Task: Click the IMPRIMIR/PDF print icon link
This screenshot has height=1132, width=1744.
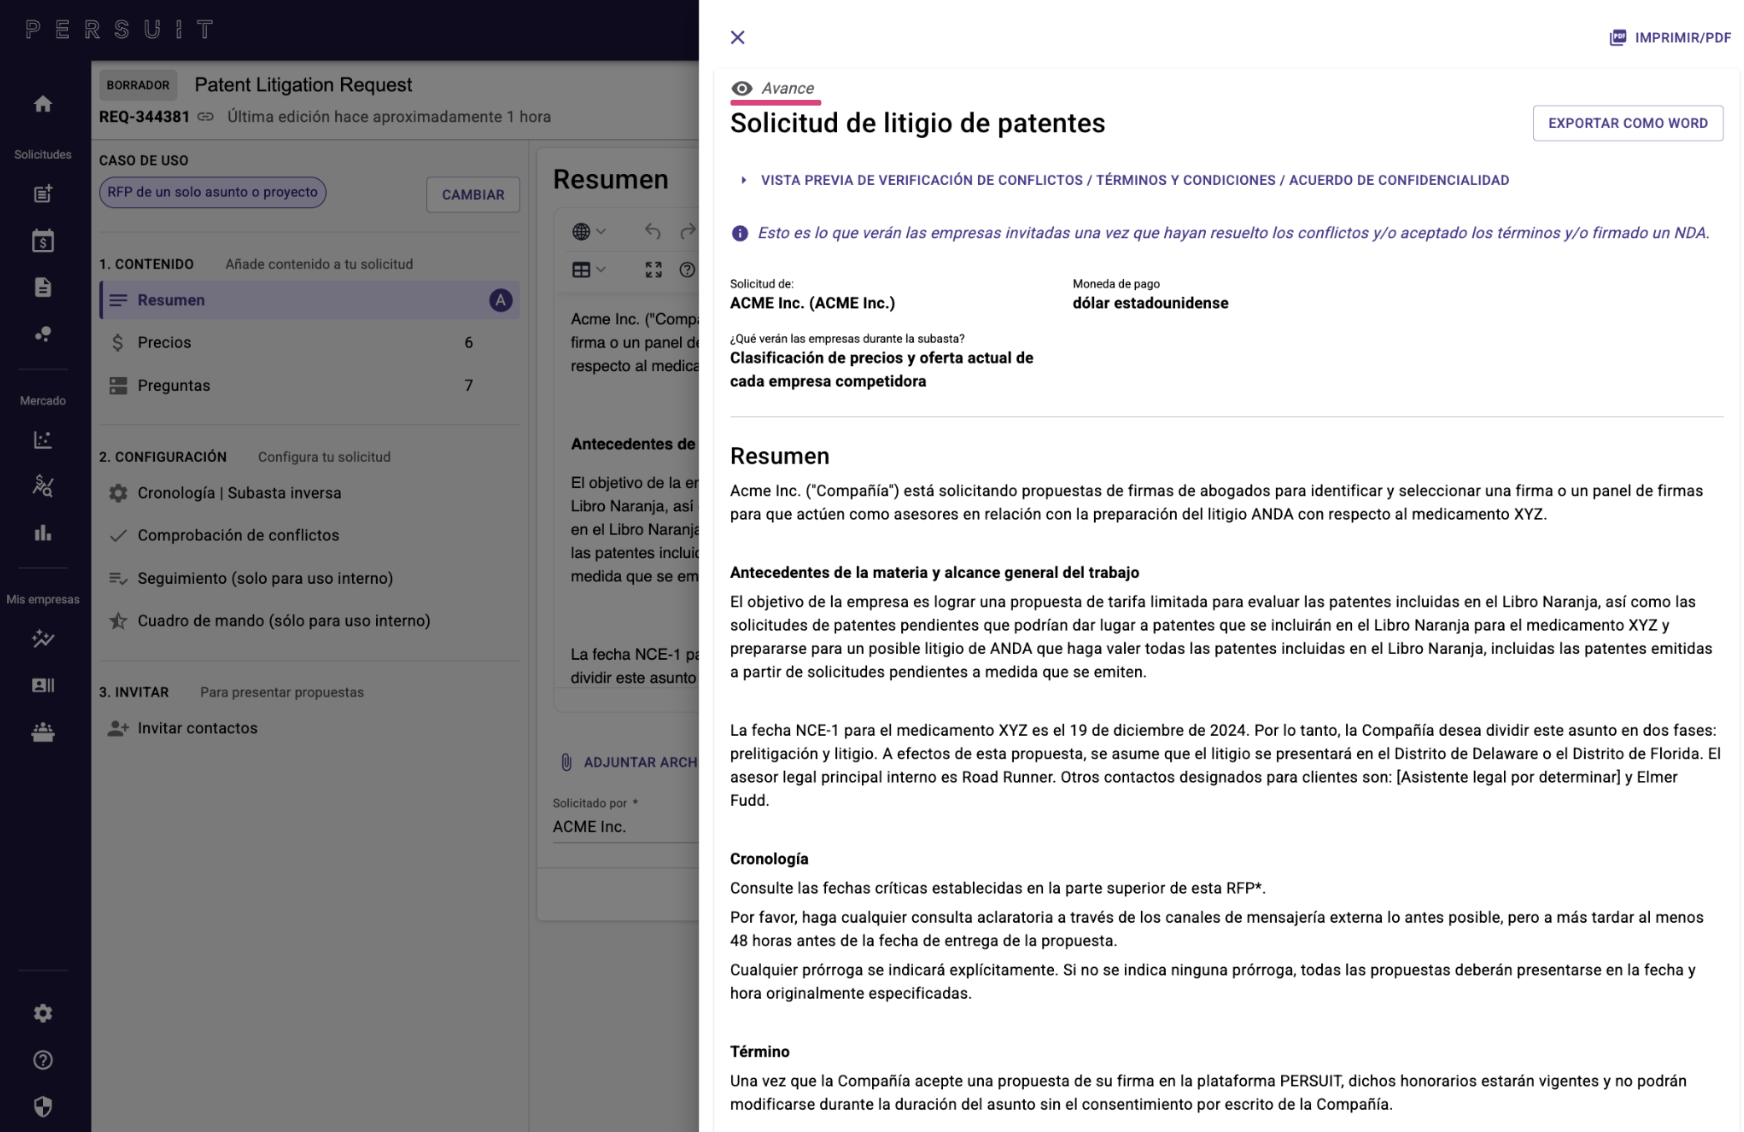Action: [x=1670, y=38]
